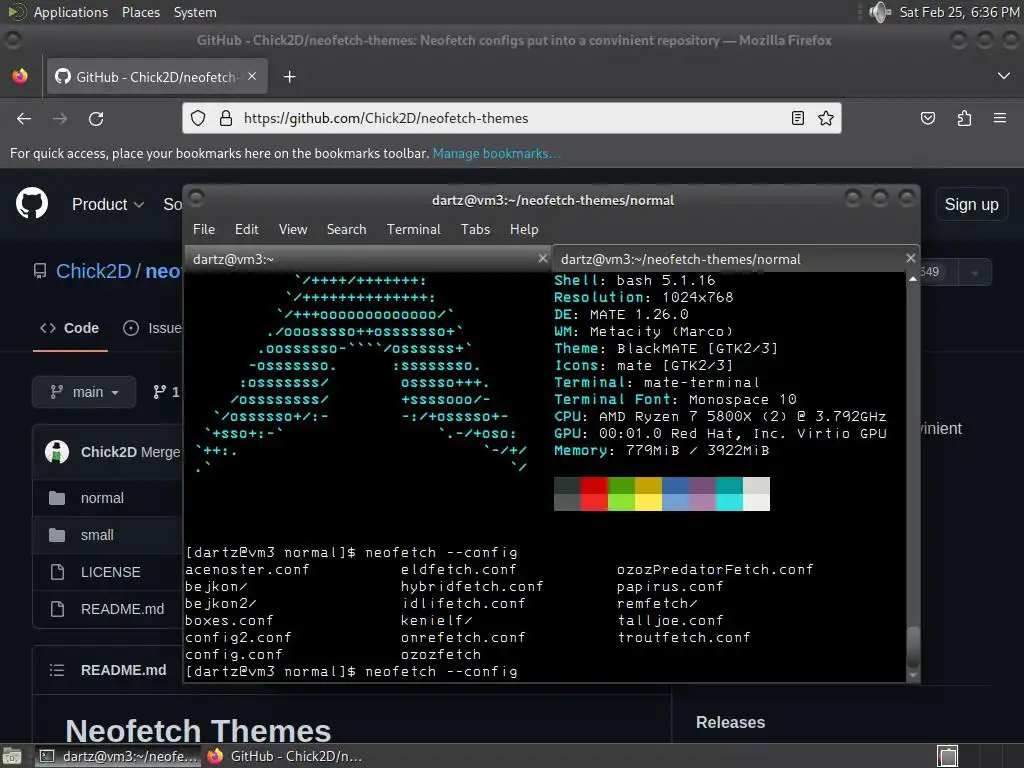Click Chick2D avatar in commit row
This screenshot has height=768, width=1024.
[x=57, y=452]
